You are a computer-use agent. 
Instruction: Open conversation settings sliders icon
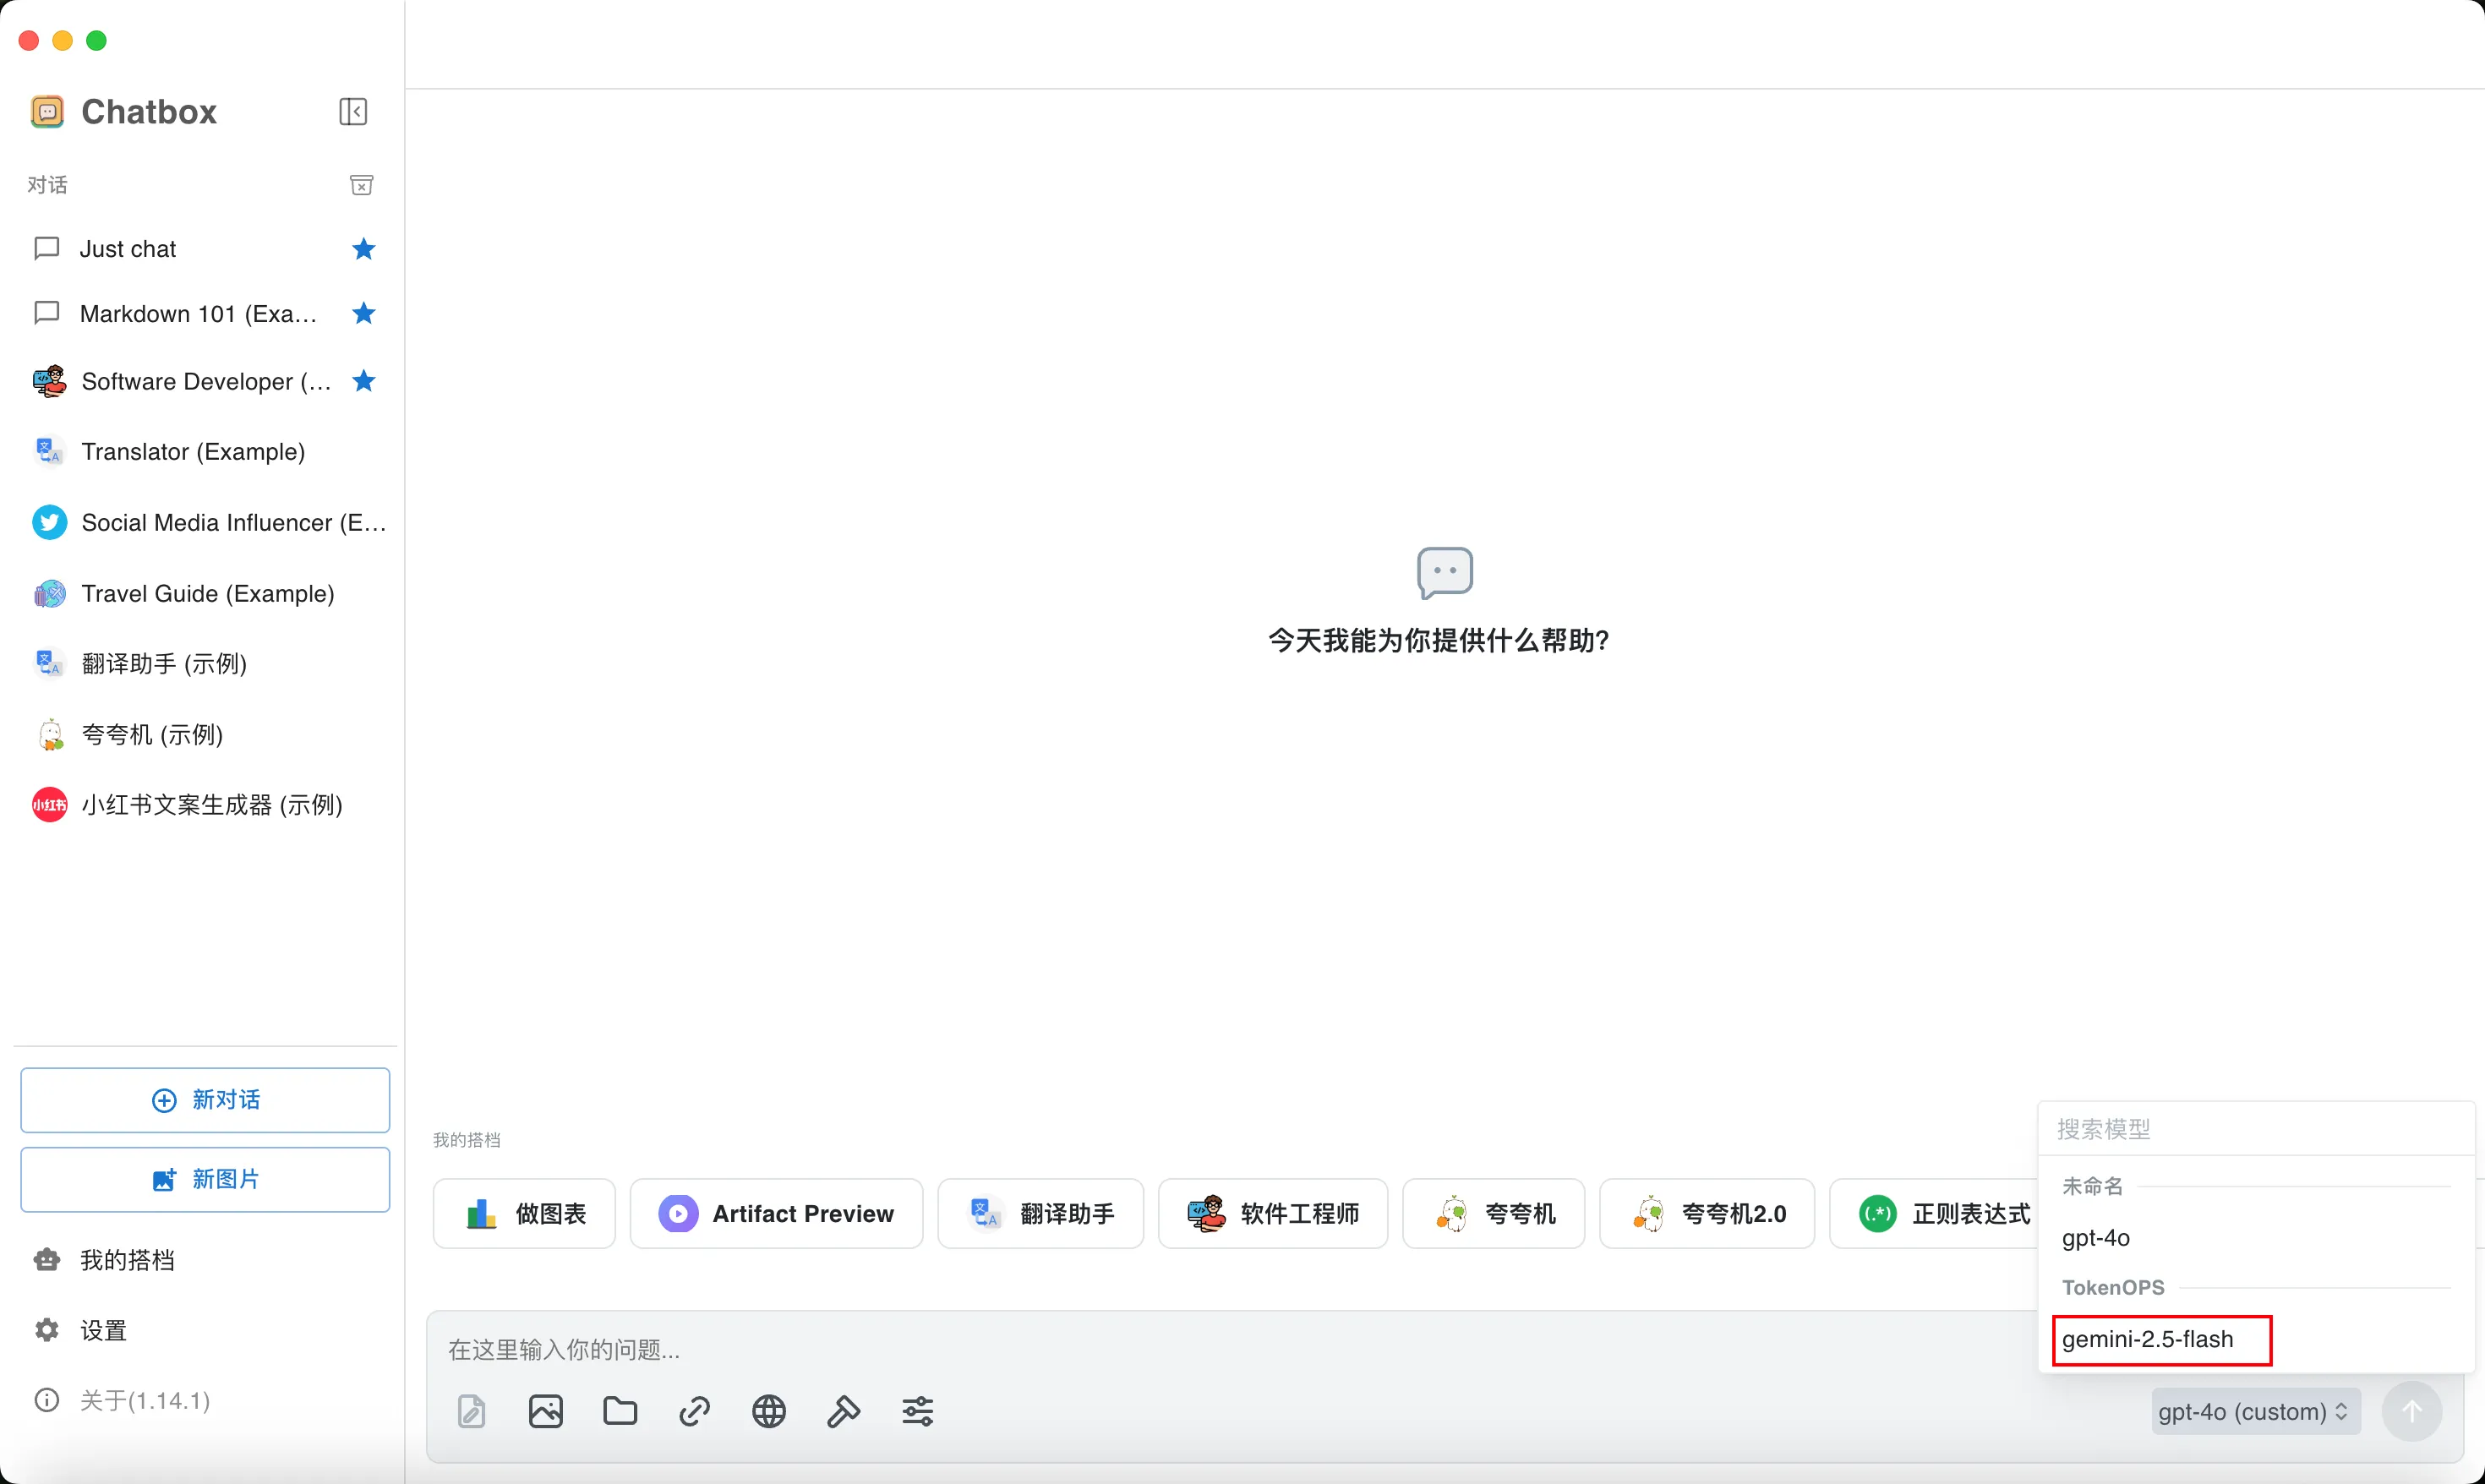pyautogui.click(x=918, y=1411)
